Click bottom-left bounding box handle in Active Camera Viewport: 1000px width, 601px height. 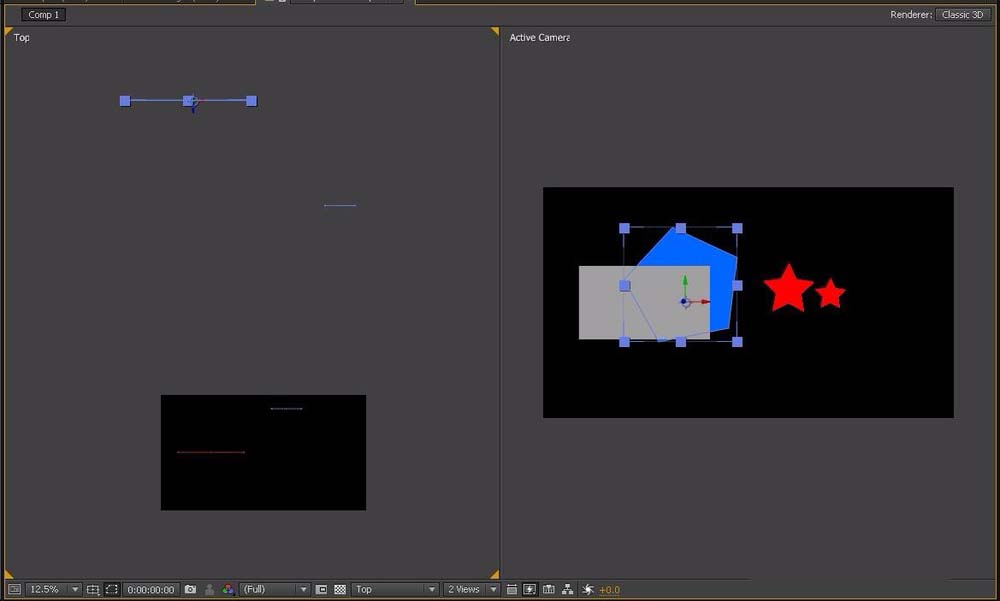pos(624,342)
